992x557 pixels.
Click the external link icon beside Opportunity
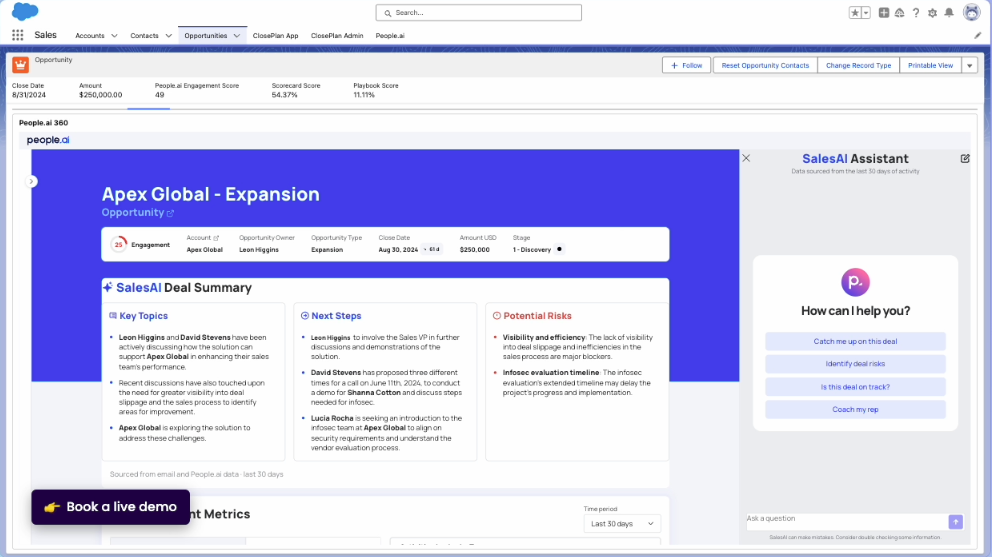pyautogui.click(x=170, y=213)
